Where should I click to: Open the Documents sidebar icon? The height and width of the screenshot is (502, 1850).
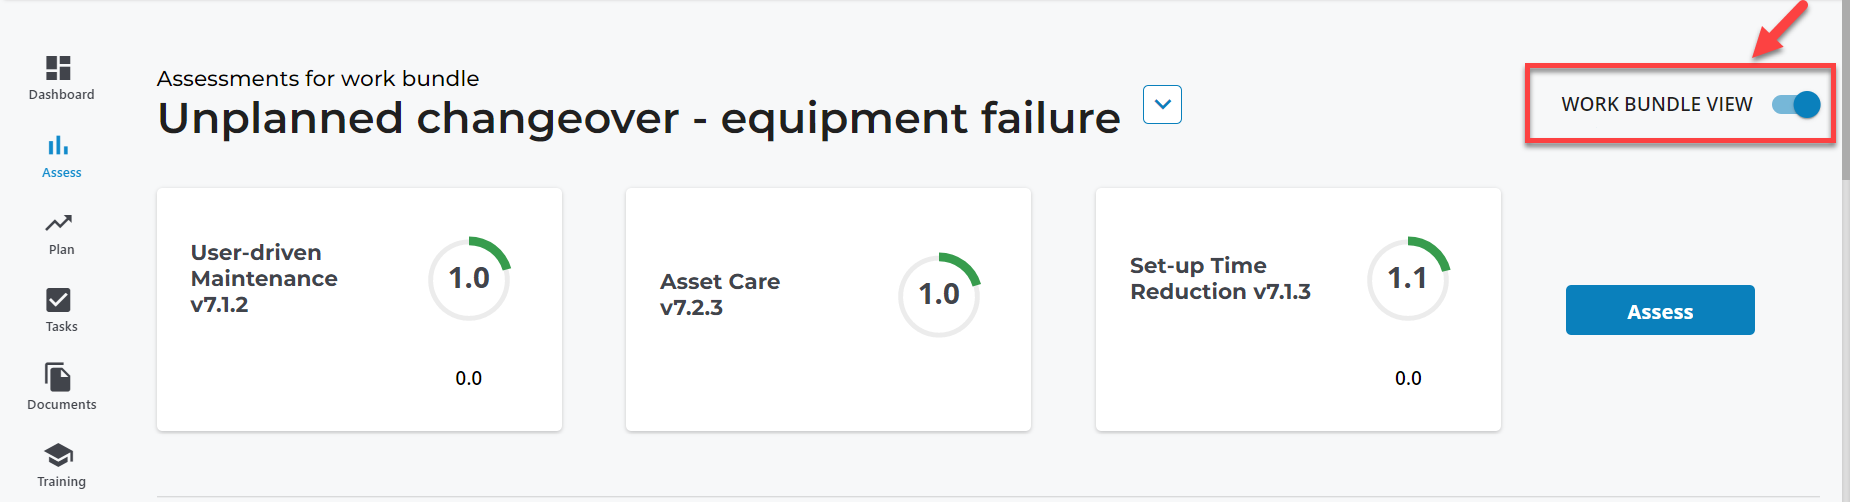(x=58, y=377)
